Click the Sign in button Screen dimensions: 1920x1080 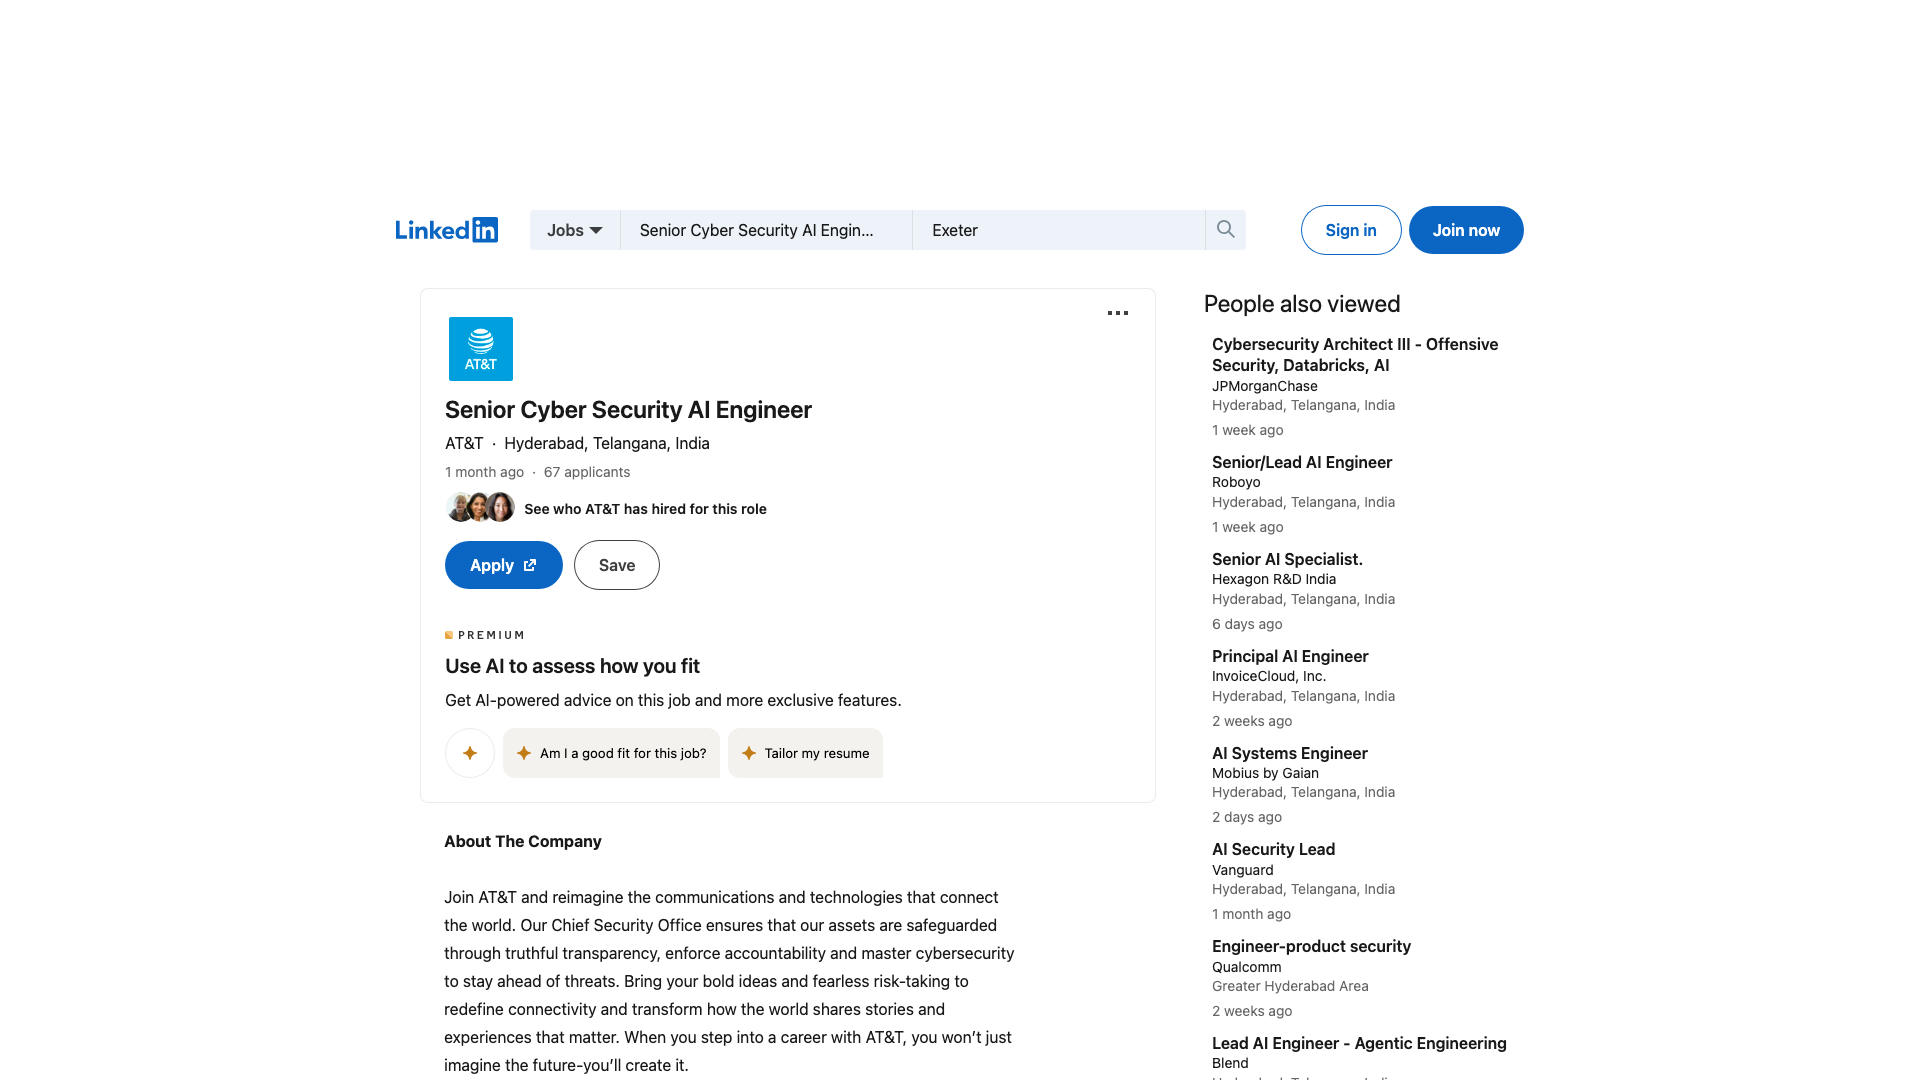[x=1351, y=230]
